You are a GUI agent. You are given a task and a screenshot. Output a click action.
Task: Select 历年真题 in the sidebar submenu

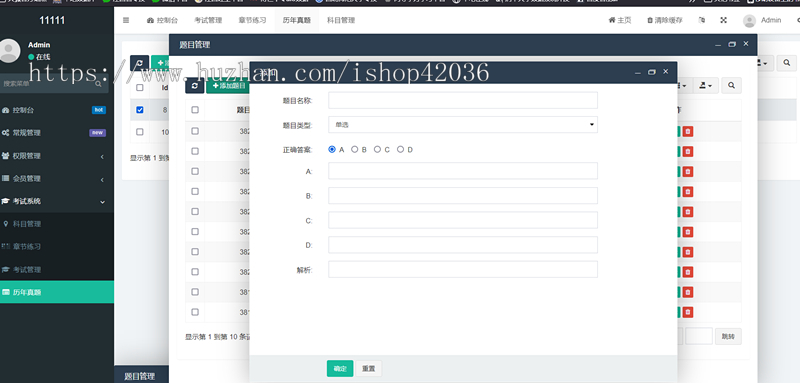[x=57, y=292]
